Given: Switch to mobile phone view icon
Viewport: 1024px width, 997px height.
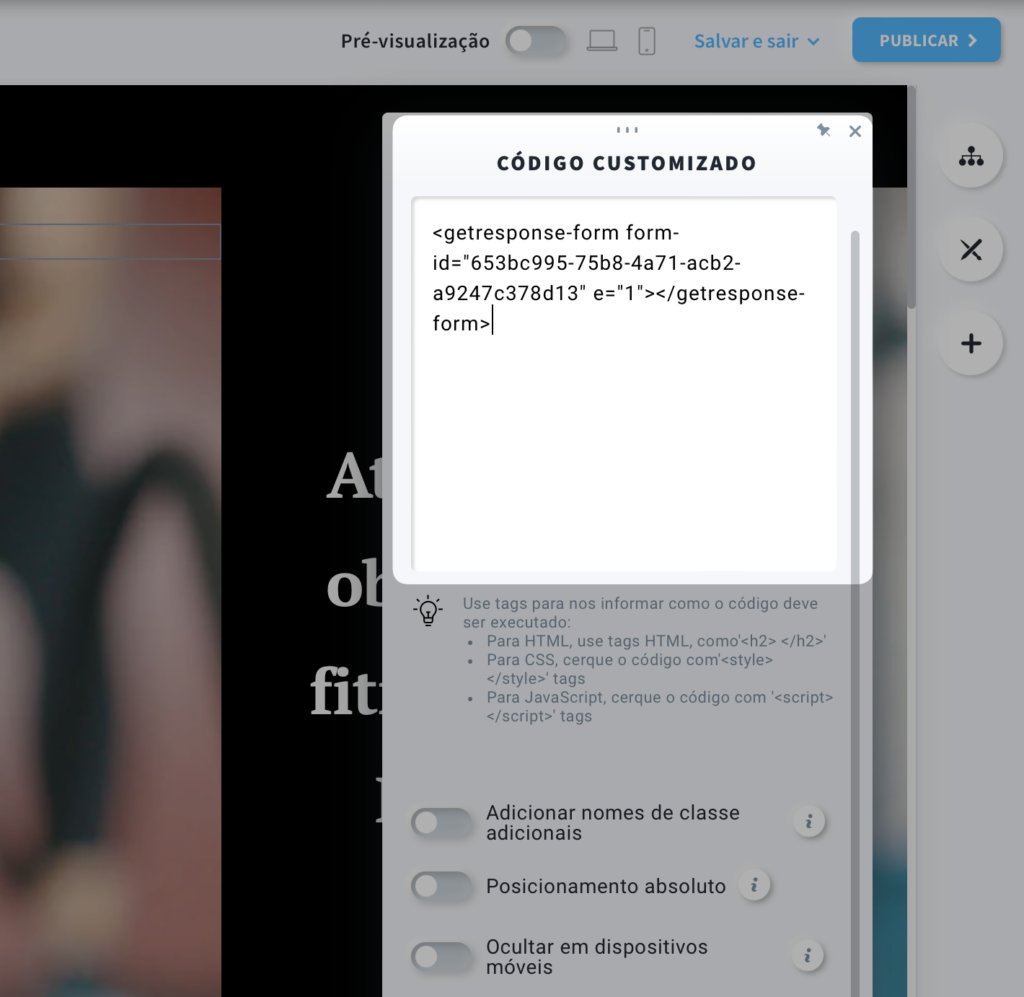Looking at the screenshot, I should tap(647, 41).
